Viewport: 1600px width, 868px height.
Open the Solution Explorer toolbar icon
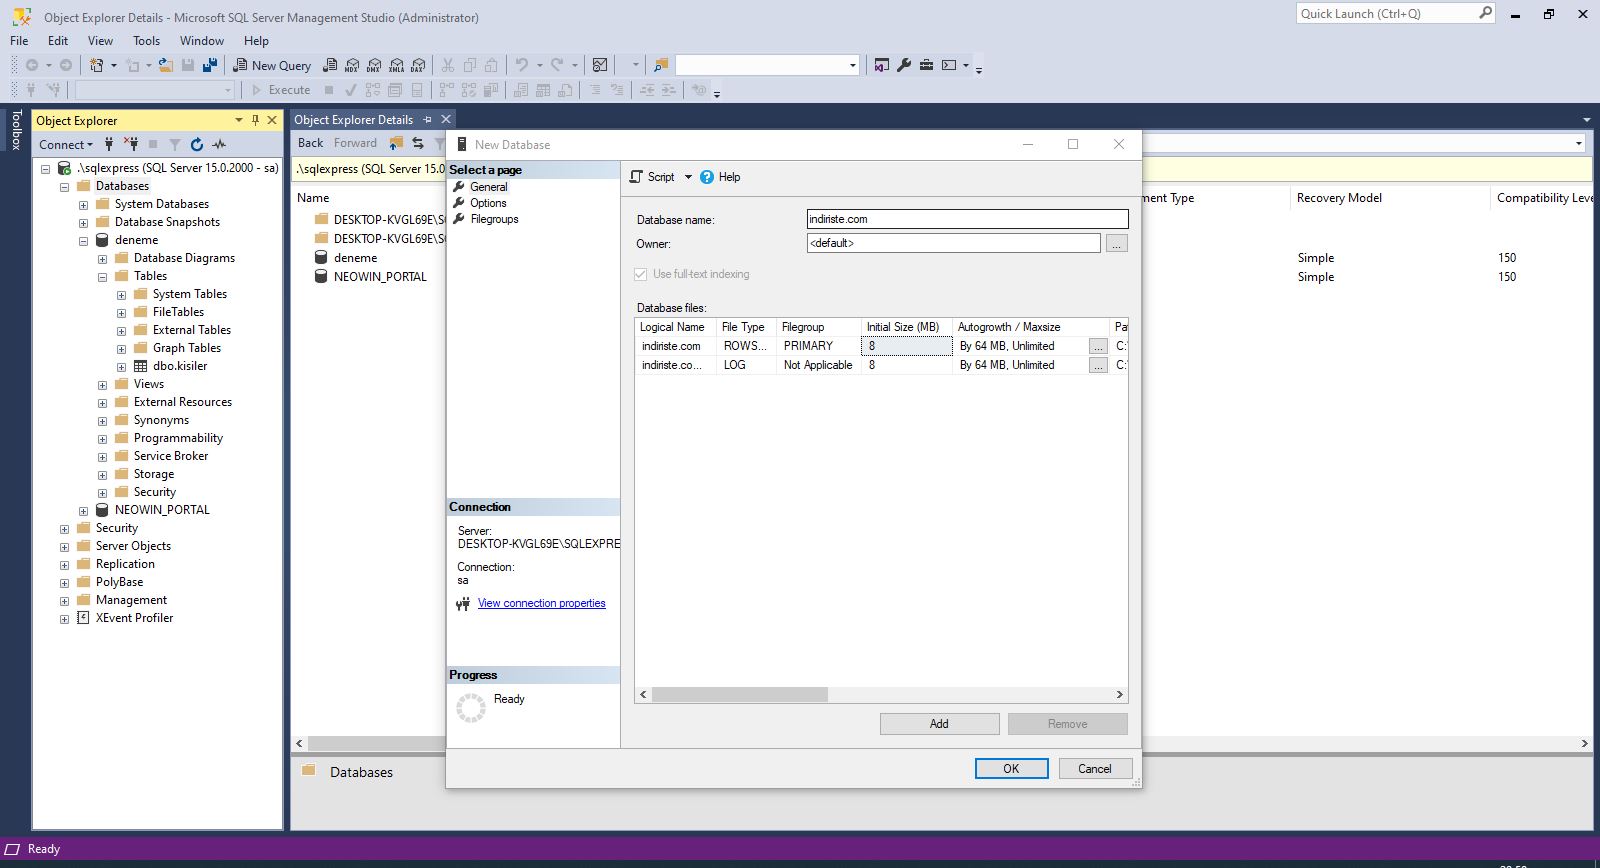pos(881,65)
